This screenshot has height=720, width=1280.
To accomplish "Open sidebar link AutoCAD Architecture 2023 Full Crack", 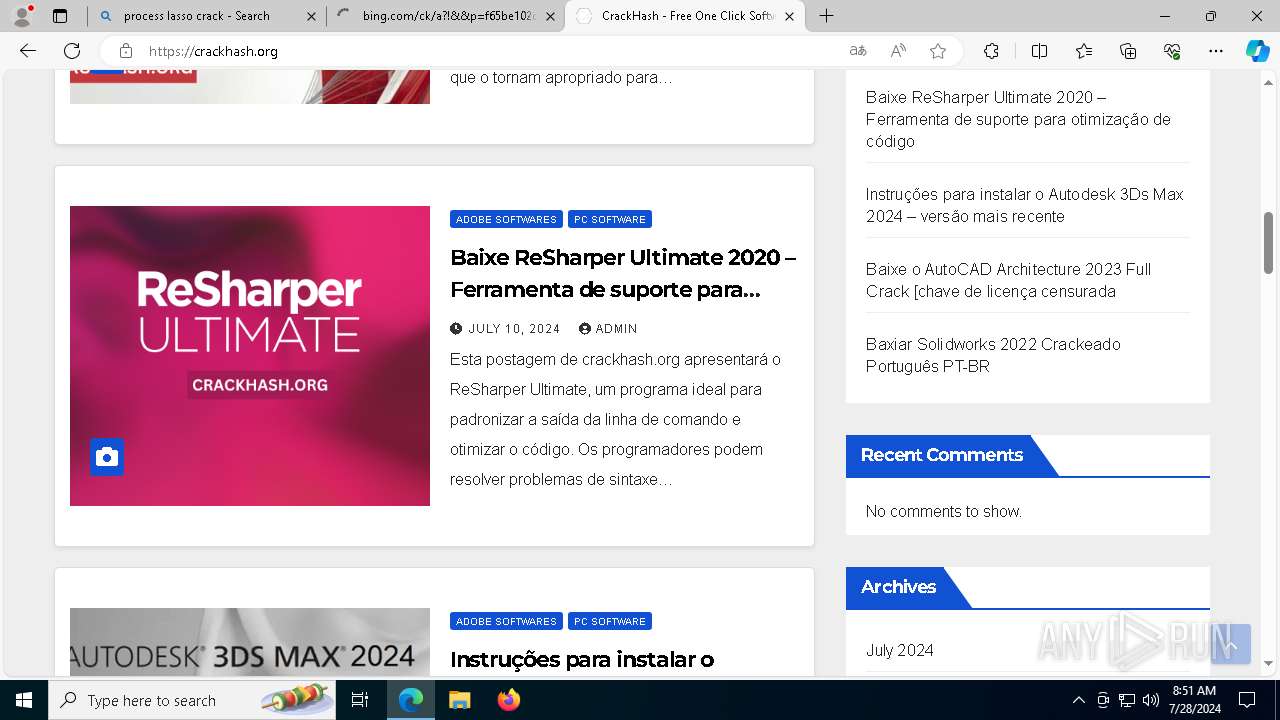I will click(1008, 280).
